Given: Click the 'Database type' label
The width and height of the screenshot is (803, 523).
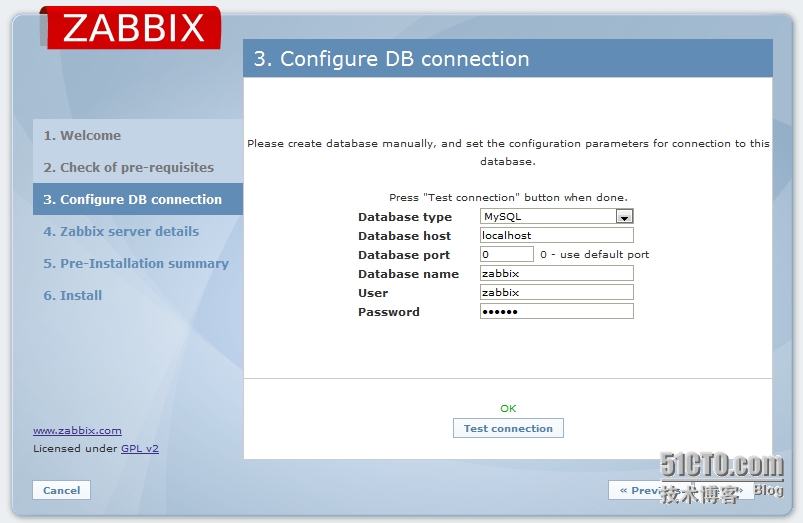Looking at the screenshot, I should [x=405, y=217].
